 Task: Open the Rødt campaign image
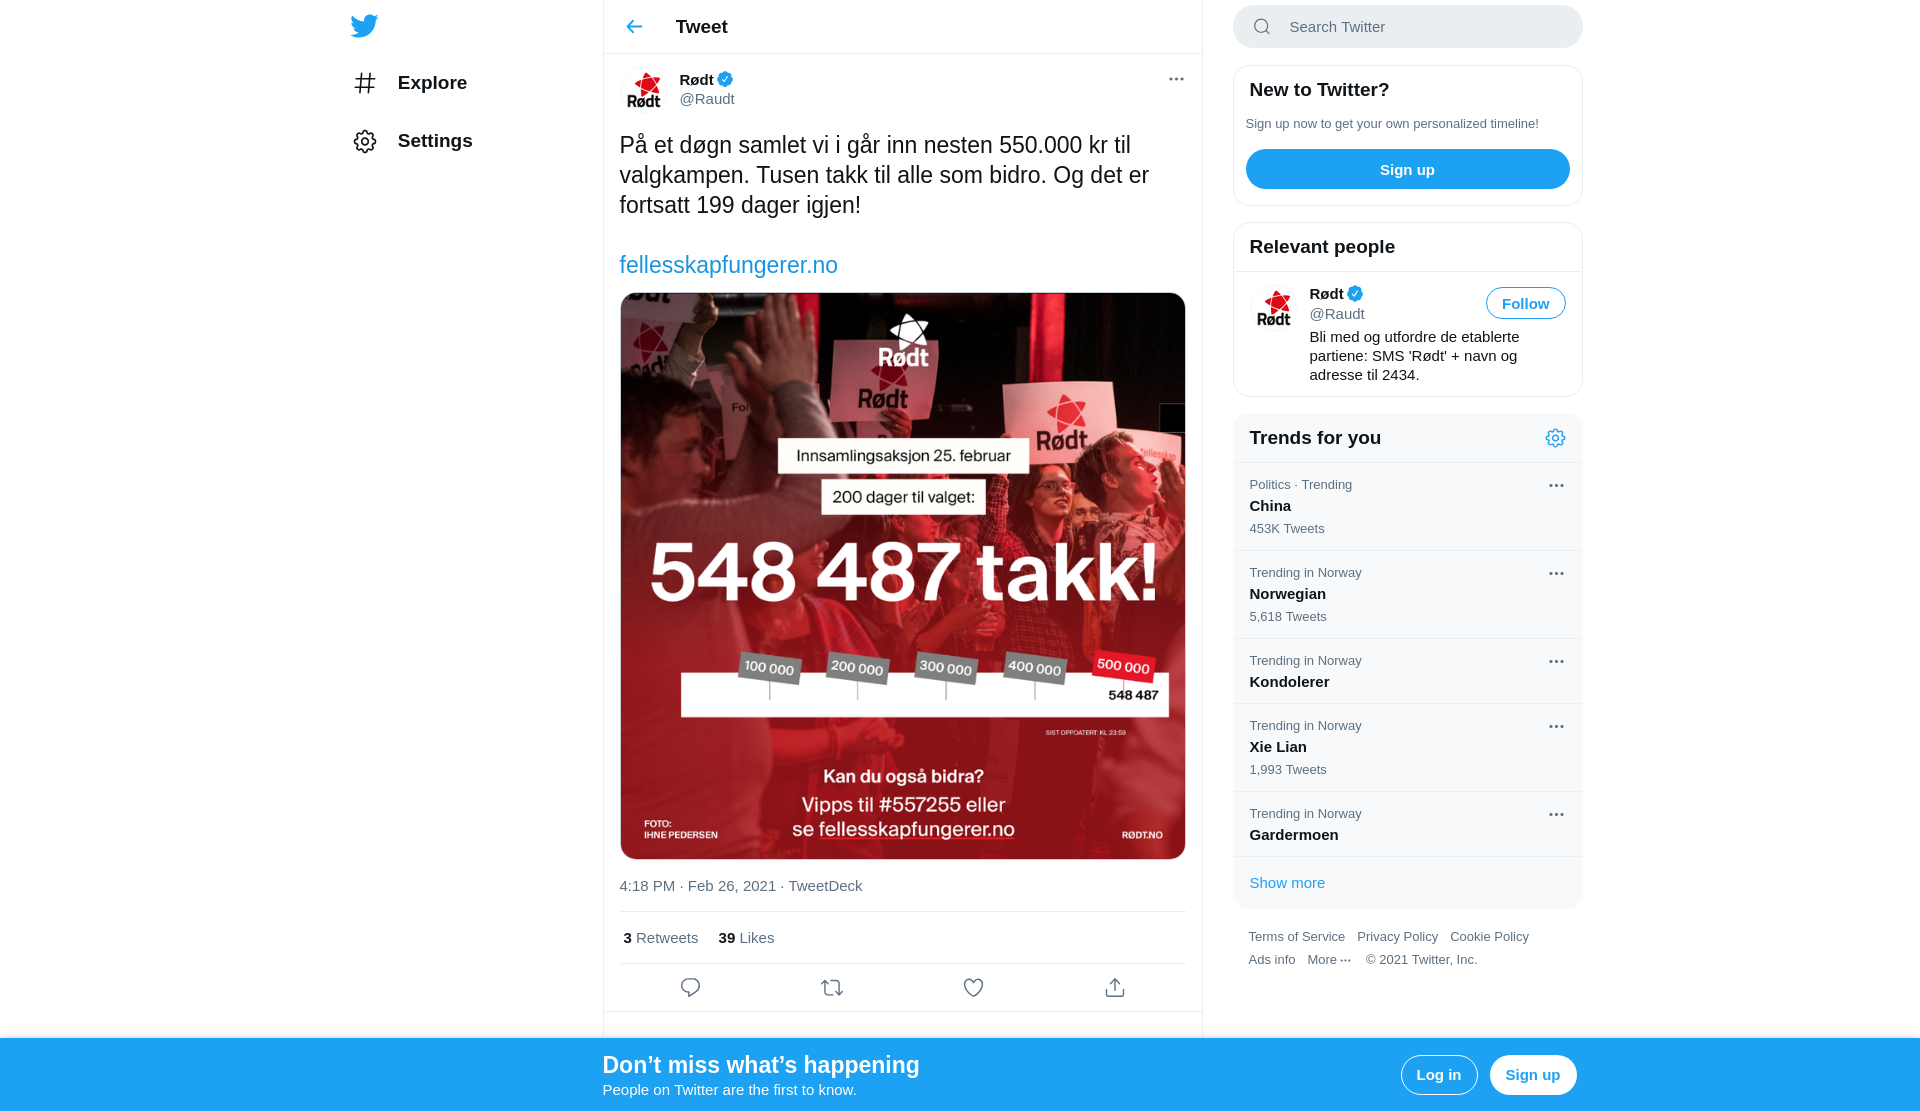(x=902, y=576)
